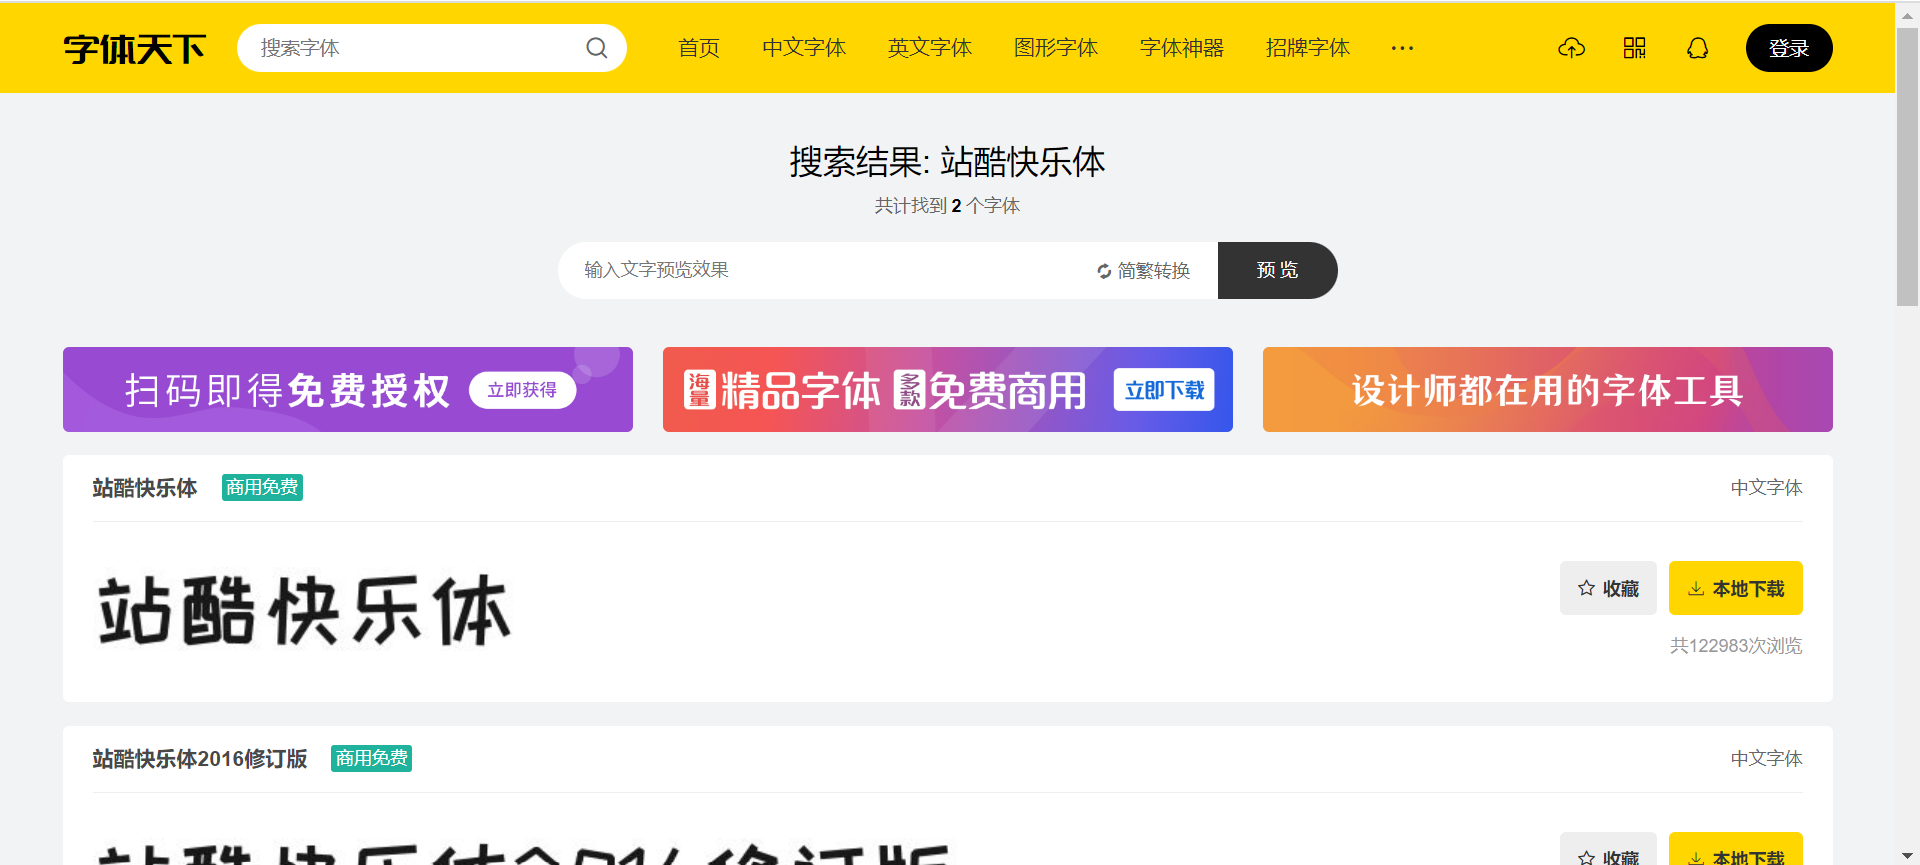
Task: Click 立即获得 on the purple banner
Action: [522, 390]
